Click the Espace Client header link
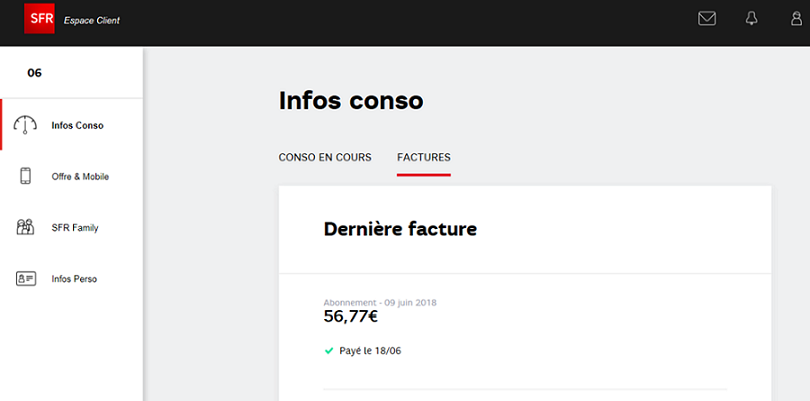 pos(91,21)
